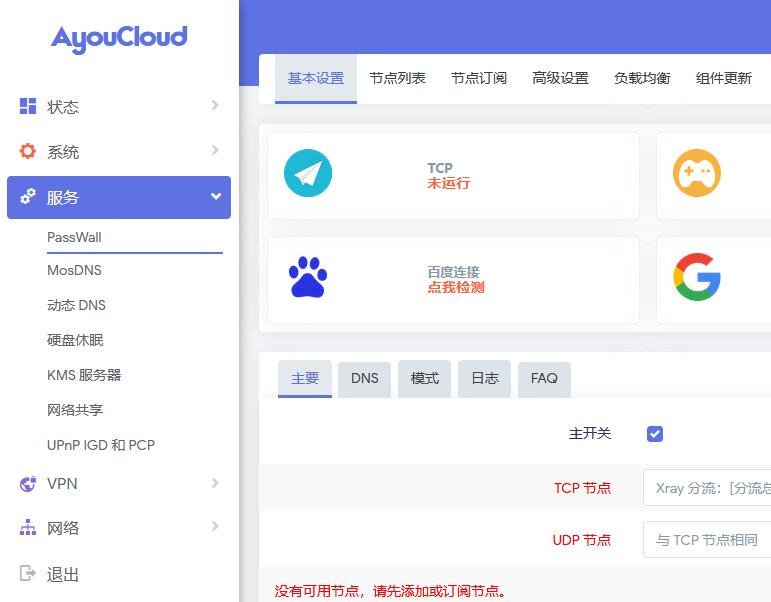Select 动态 DNS in the sidebar
Viewport: 771px width, 602px height.
[x=76, y=305]
